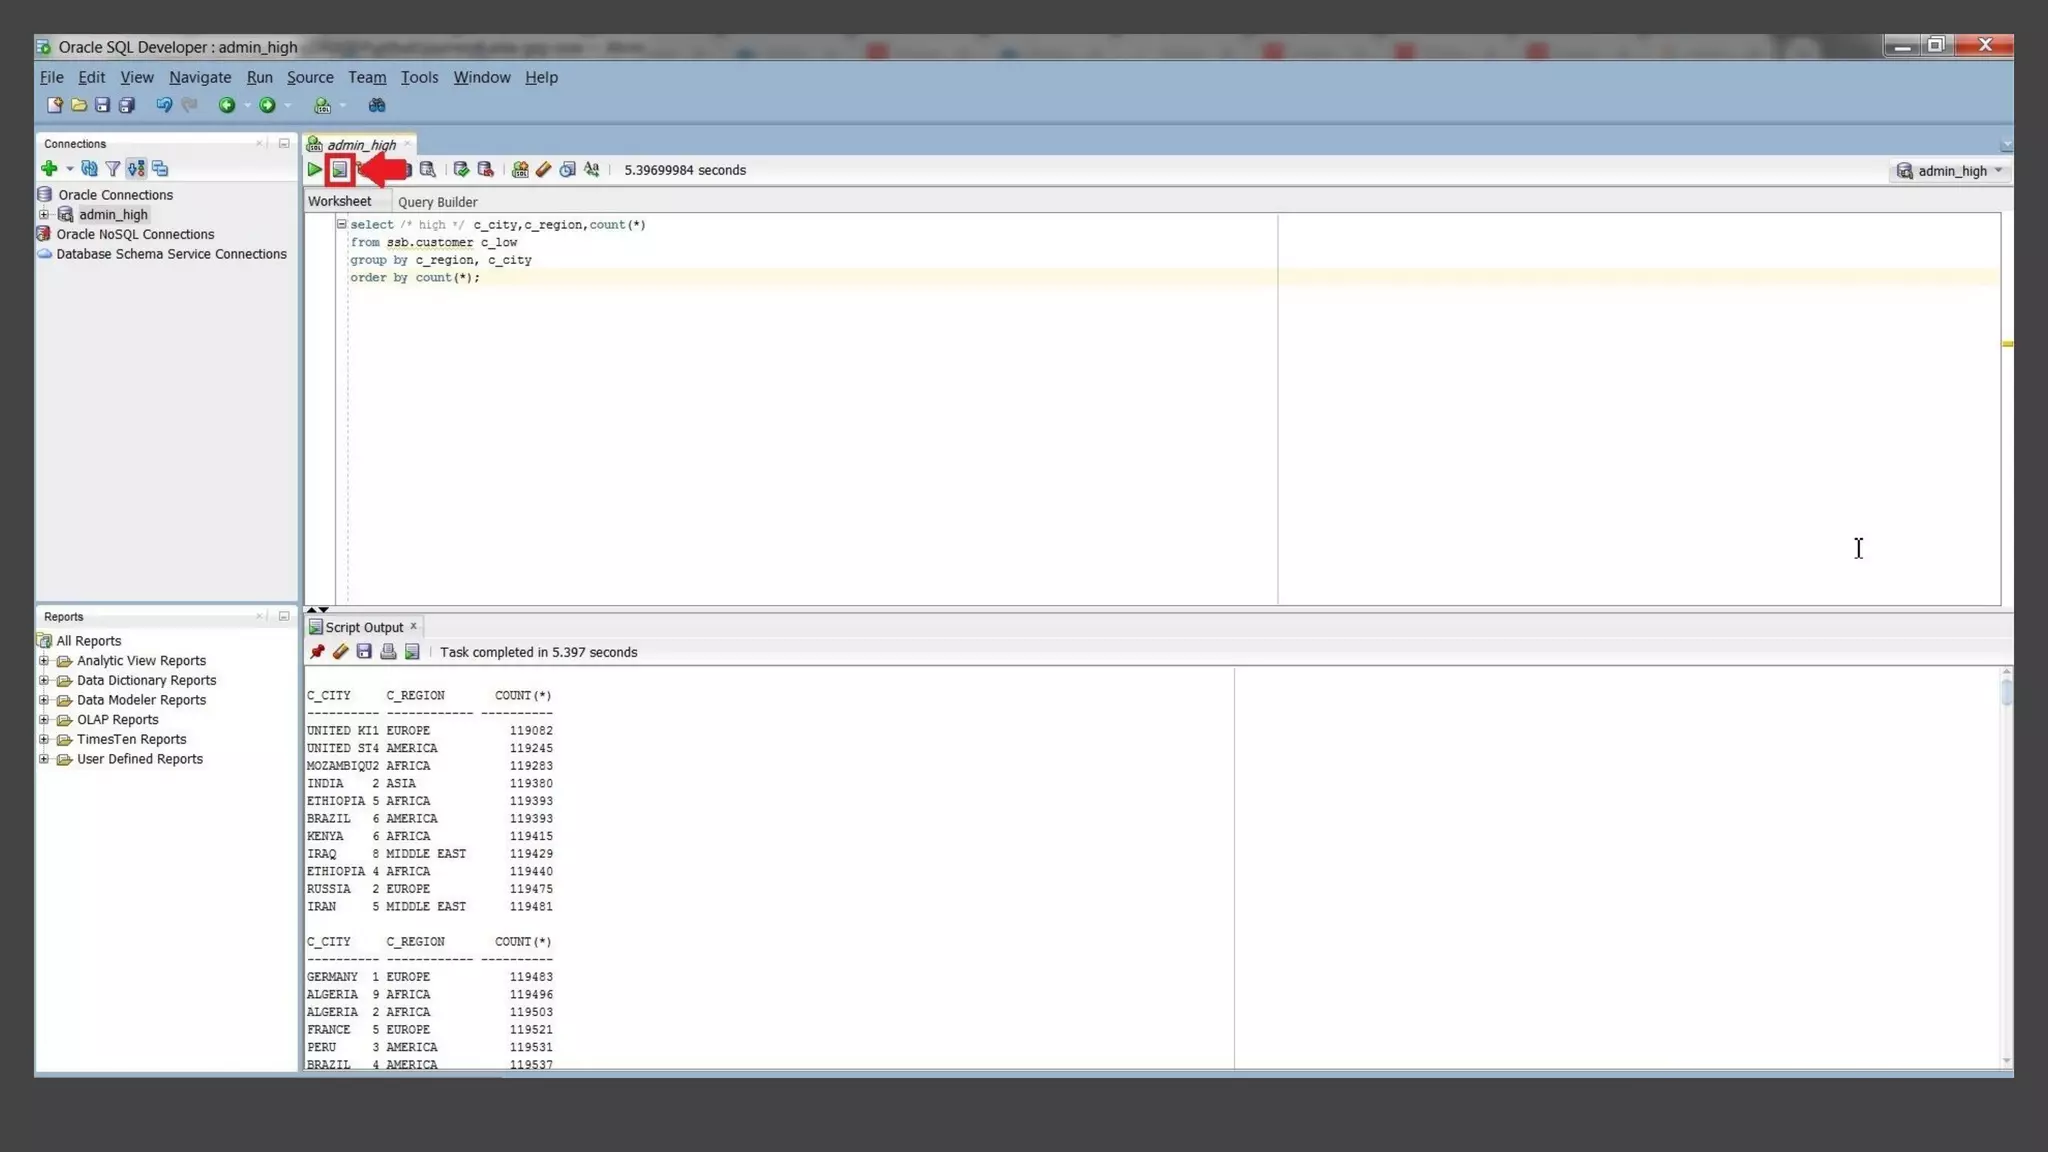2048x1152 pixels.
Task: Click the Commit database icon
Action: point(461,170)
